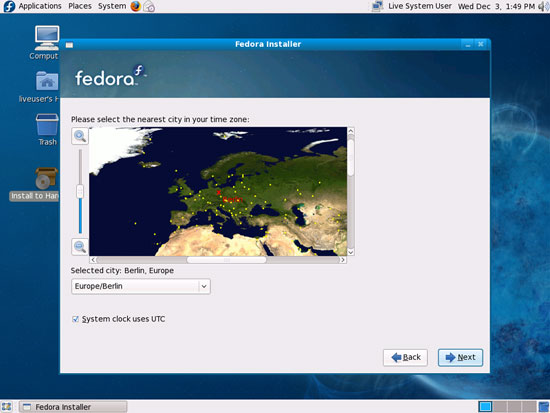
Task: Open the Places menu
Action: [80, 6]
